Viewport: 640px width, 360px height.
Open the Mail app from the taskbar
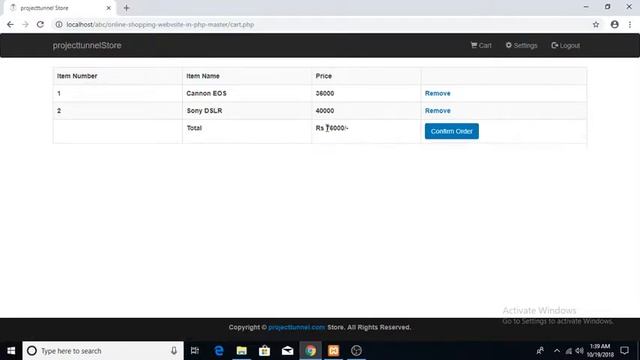[287, 351]
